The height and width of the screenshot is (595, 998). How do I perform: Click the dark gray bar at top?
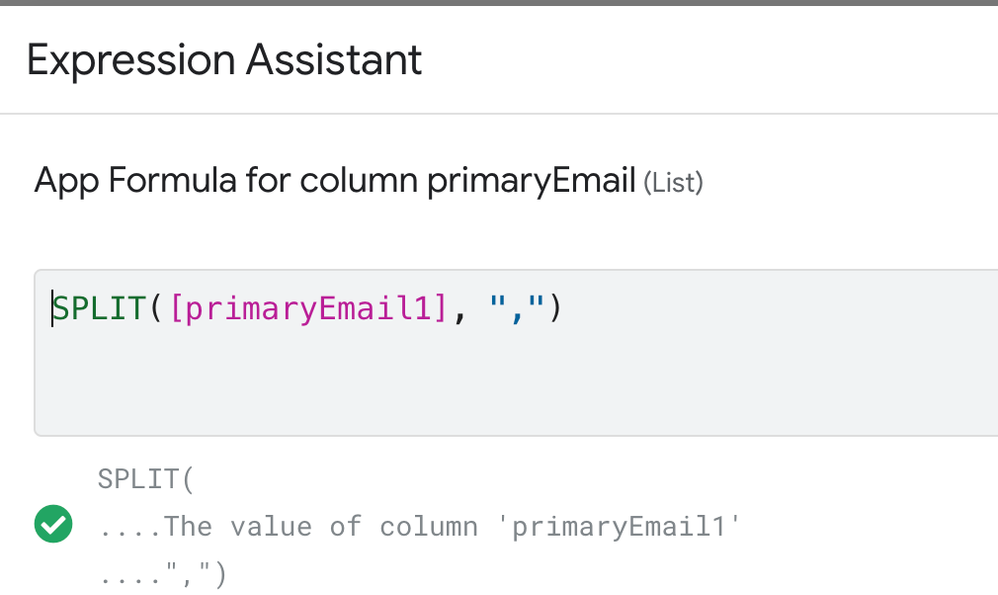tap(499, 3)
